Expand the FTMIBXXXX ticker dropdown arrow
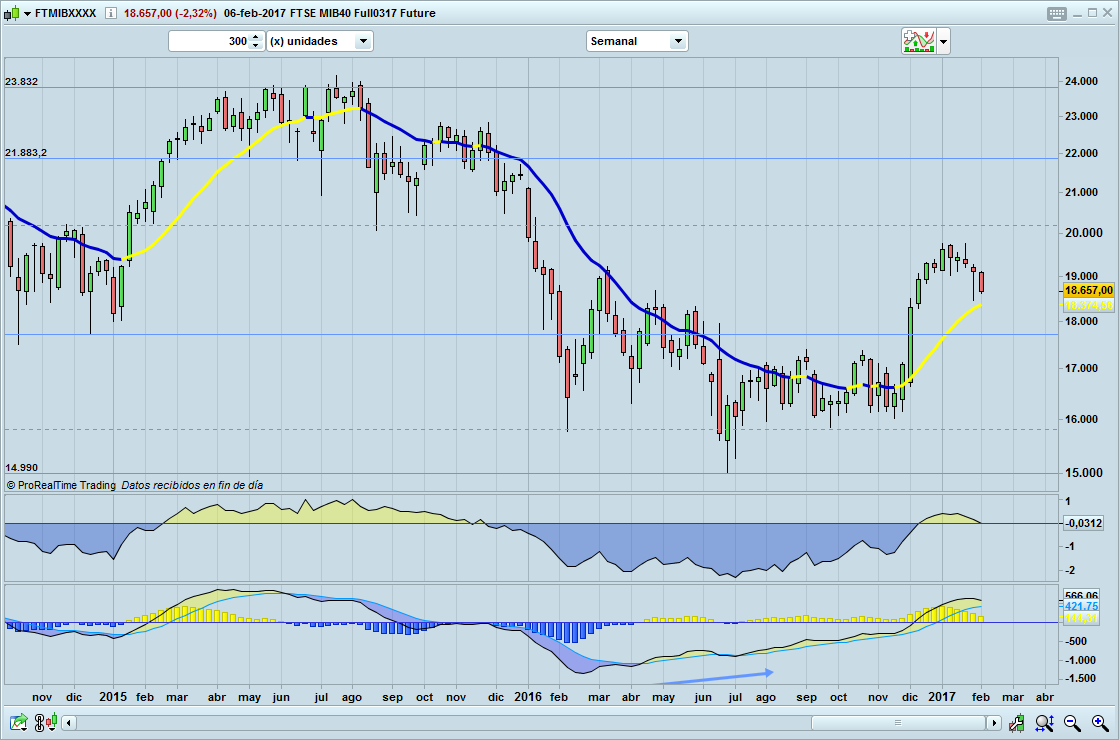Screen dimensions: 1119x740 click(x=26, y=14)
